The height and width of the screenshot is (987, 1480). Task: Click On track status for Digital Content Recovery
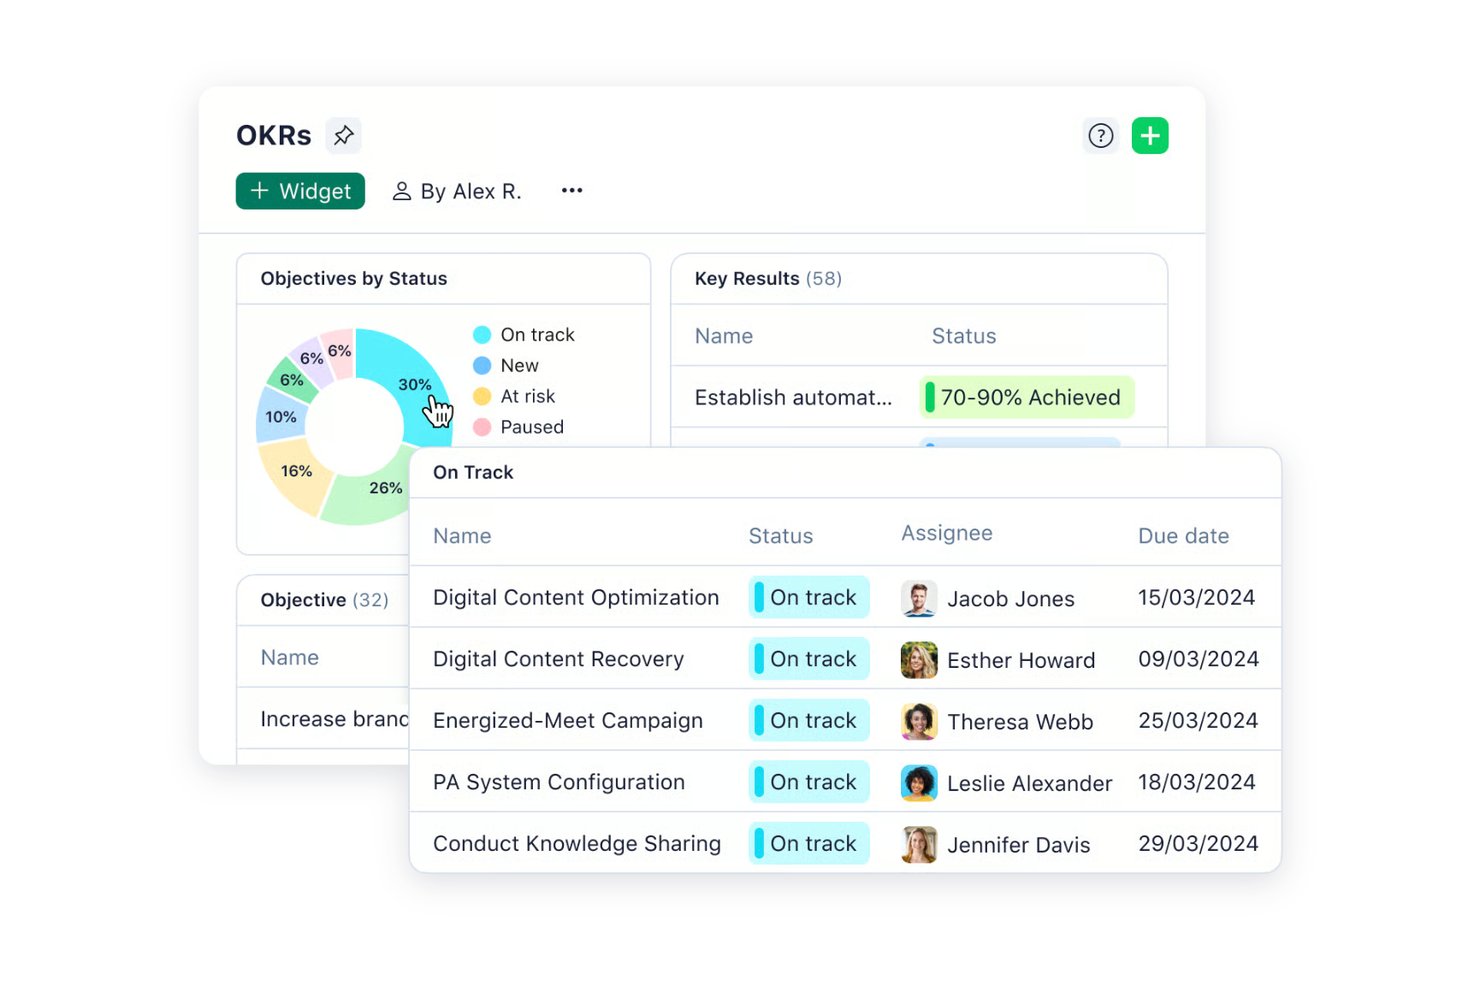809,659
